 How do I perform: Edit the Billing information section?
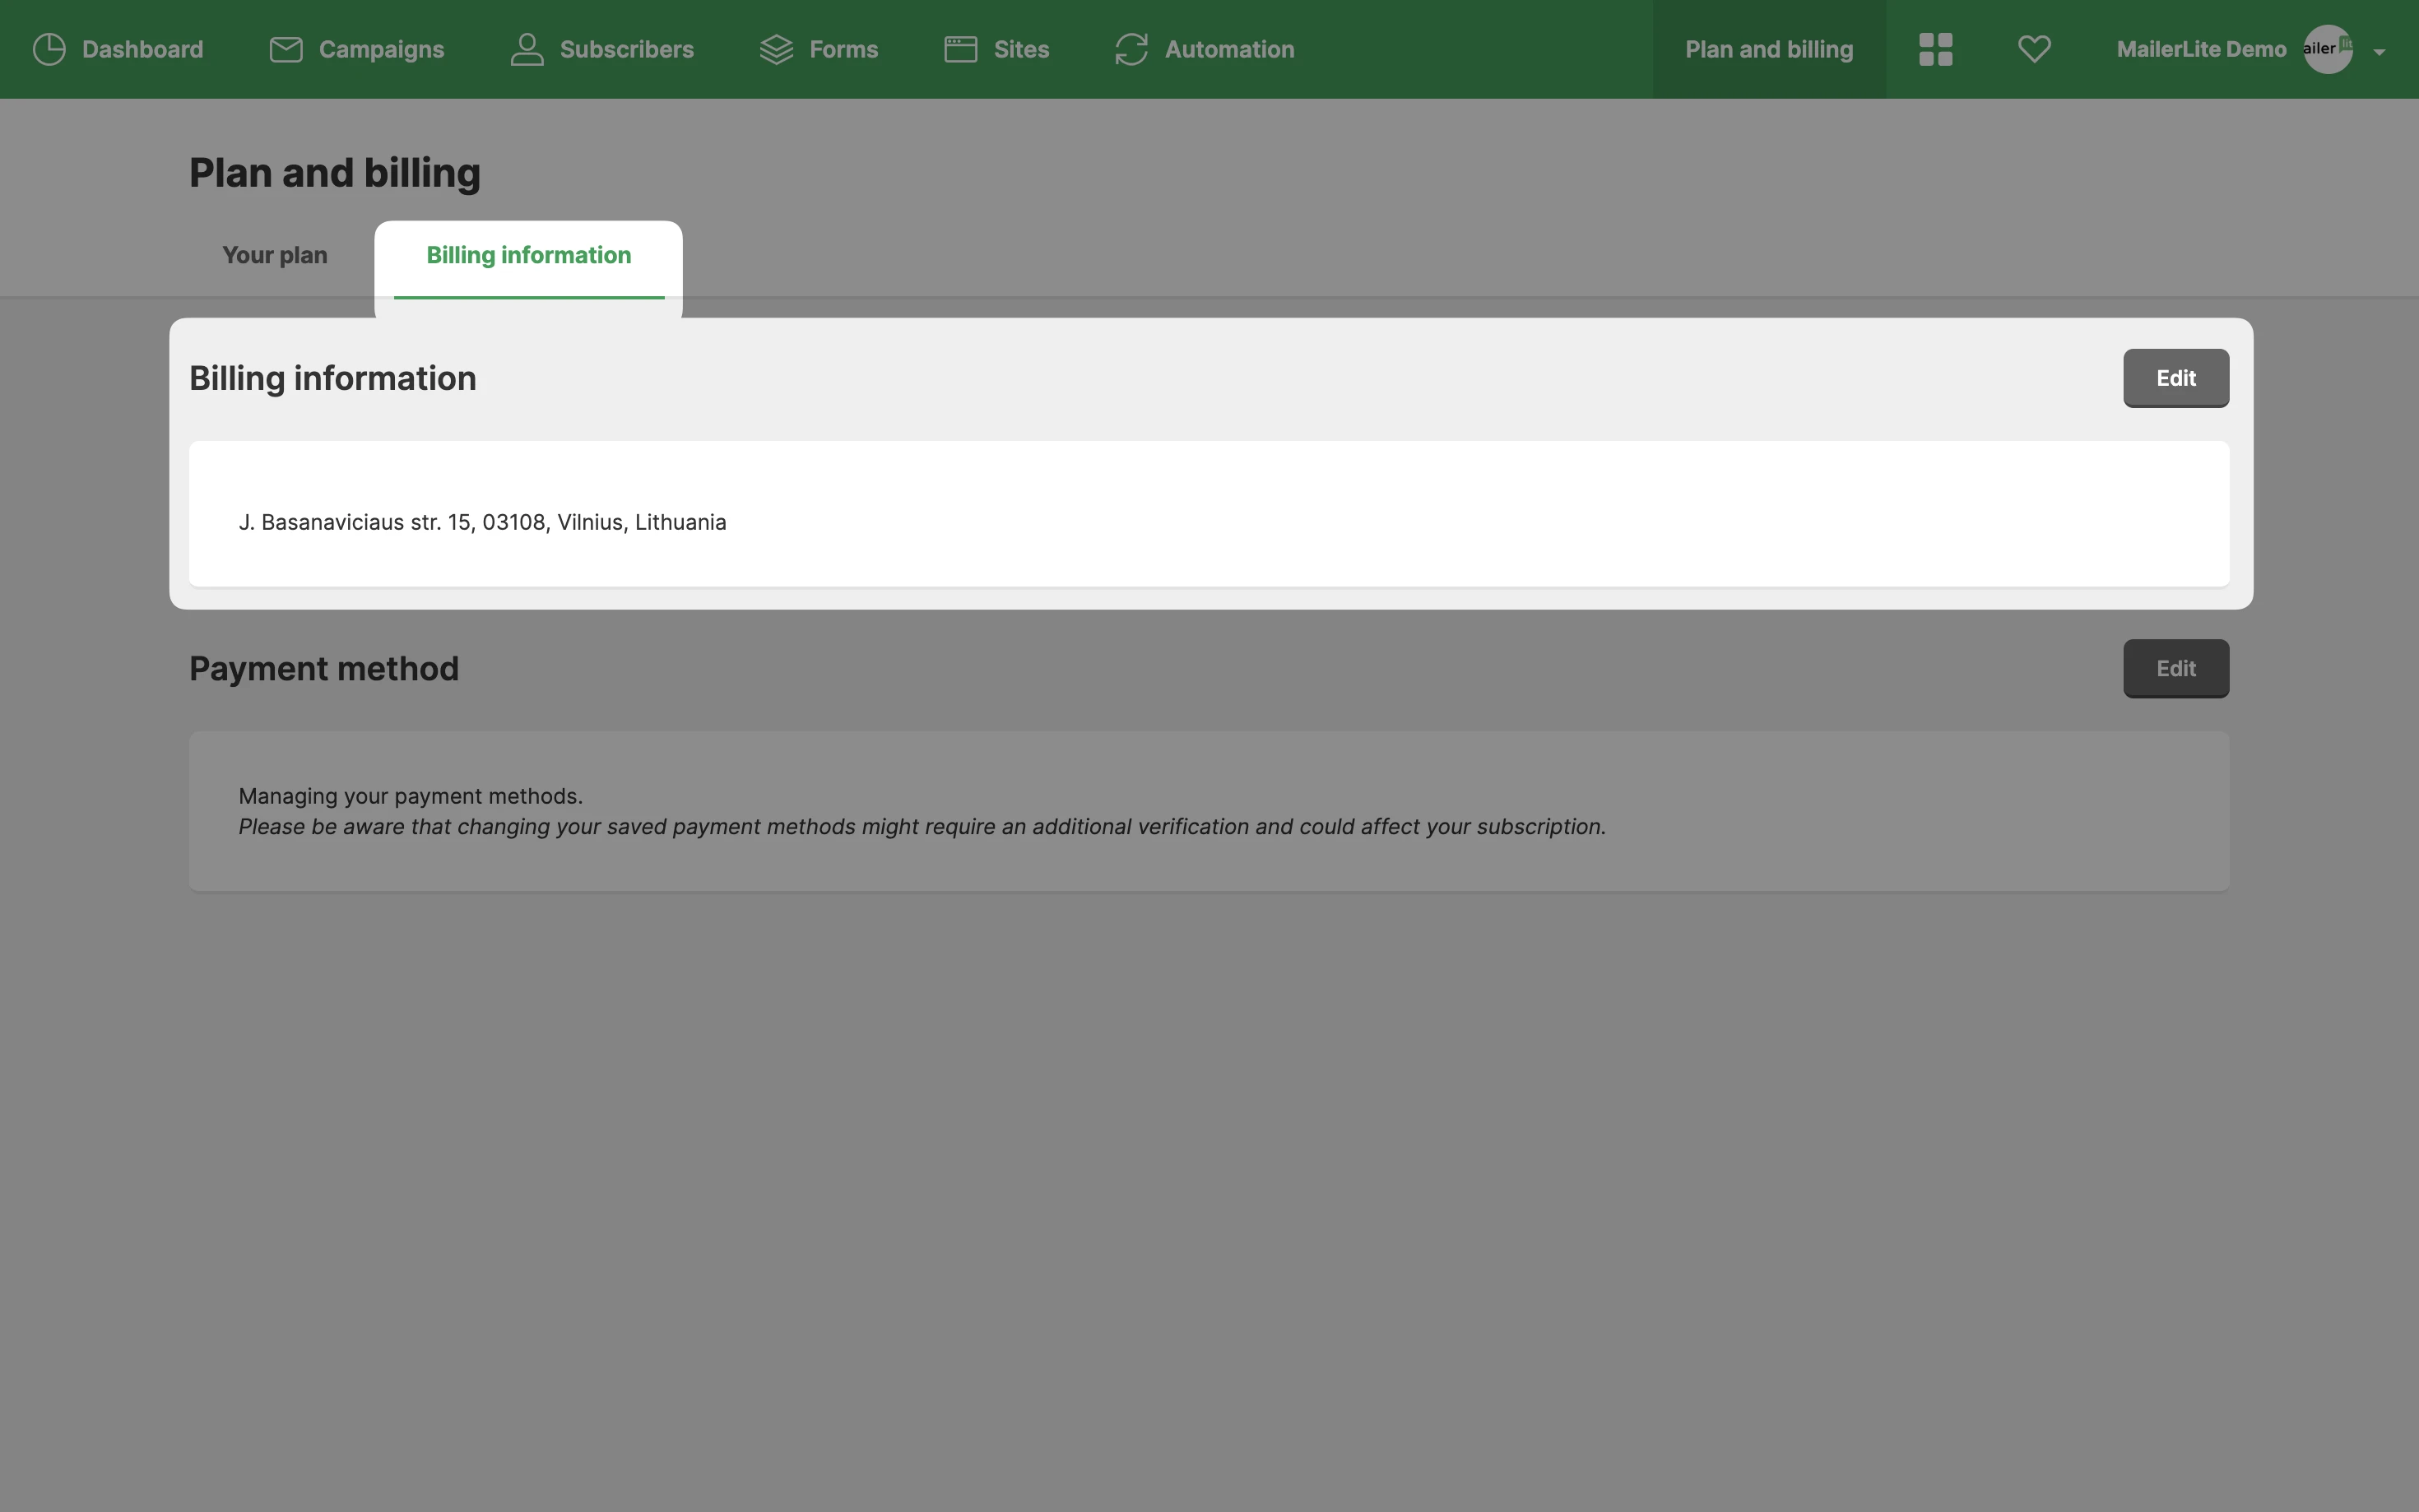[x=2175, y=378]
